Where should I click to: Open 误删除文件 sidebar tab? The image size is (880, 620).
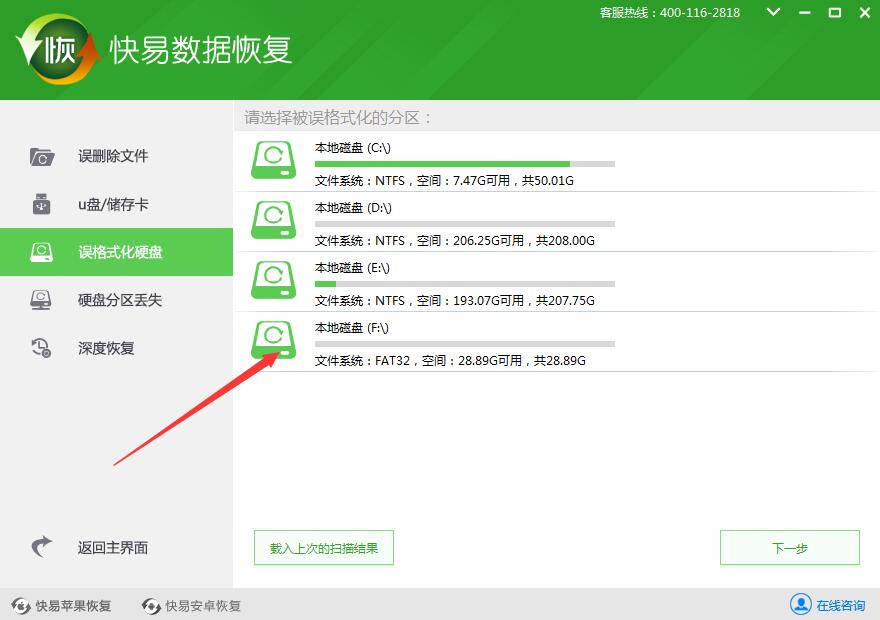click(x=113, y=156)
